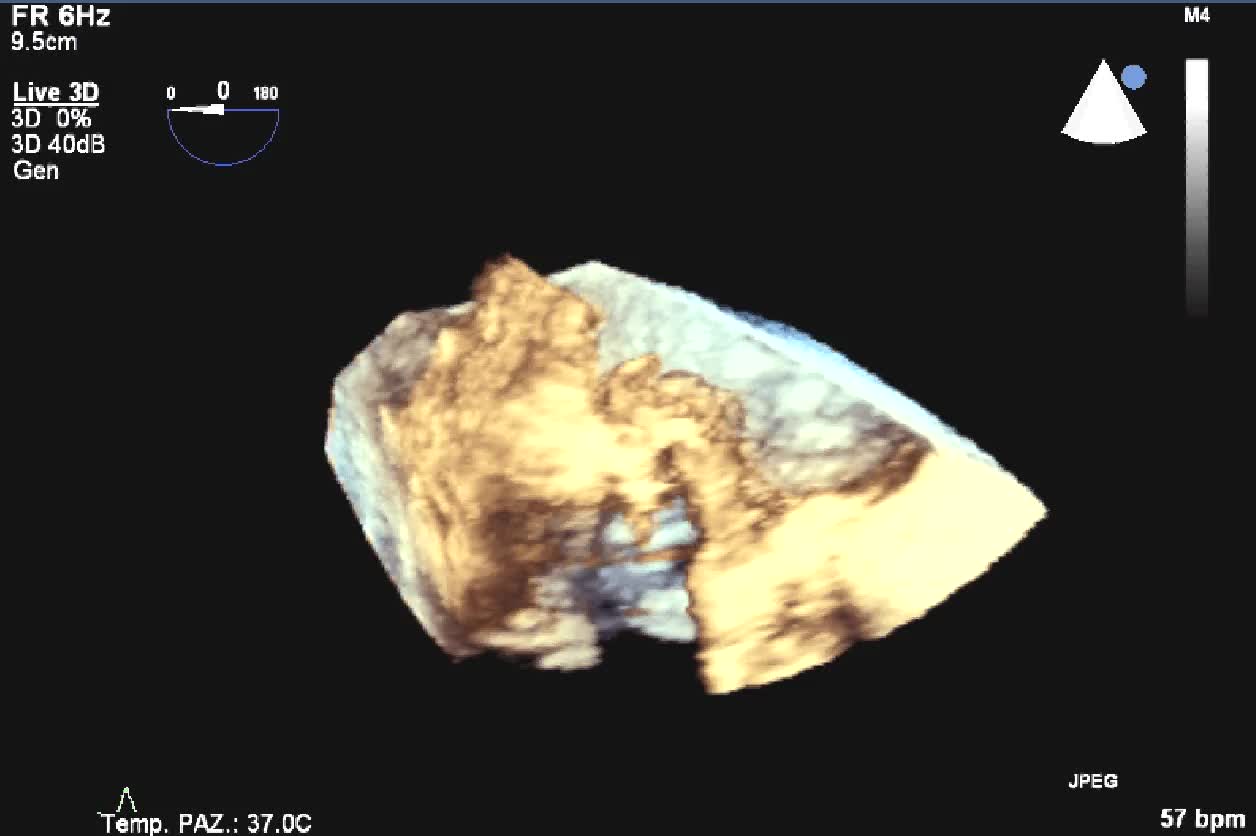Screen dimensions: 1256x836
Task: Click the large center angle value 0
Action: pyautogui.click(x=223, y=91)
